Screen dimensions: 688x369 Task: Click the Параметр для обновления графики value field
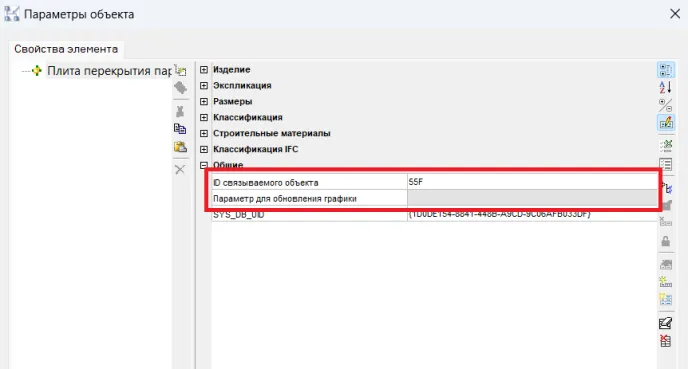point(532,198)
